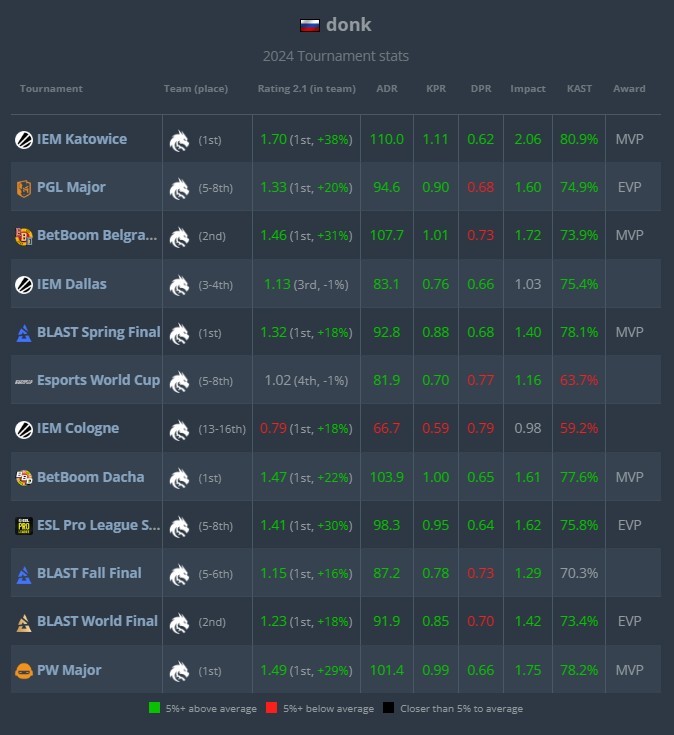Click the KPR column header

click(x=436, y=89)
